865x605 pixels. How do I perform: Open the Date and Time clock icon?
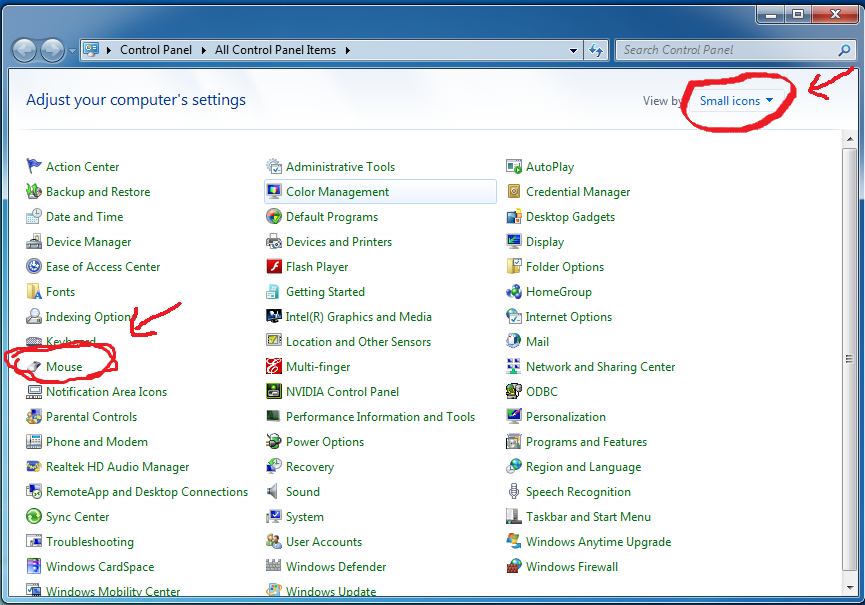coord(34,216)
